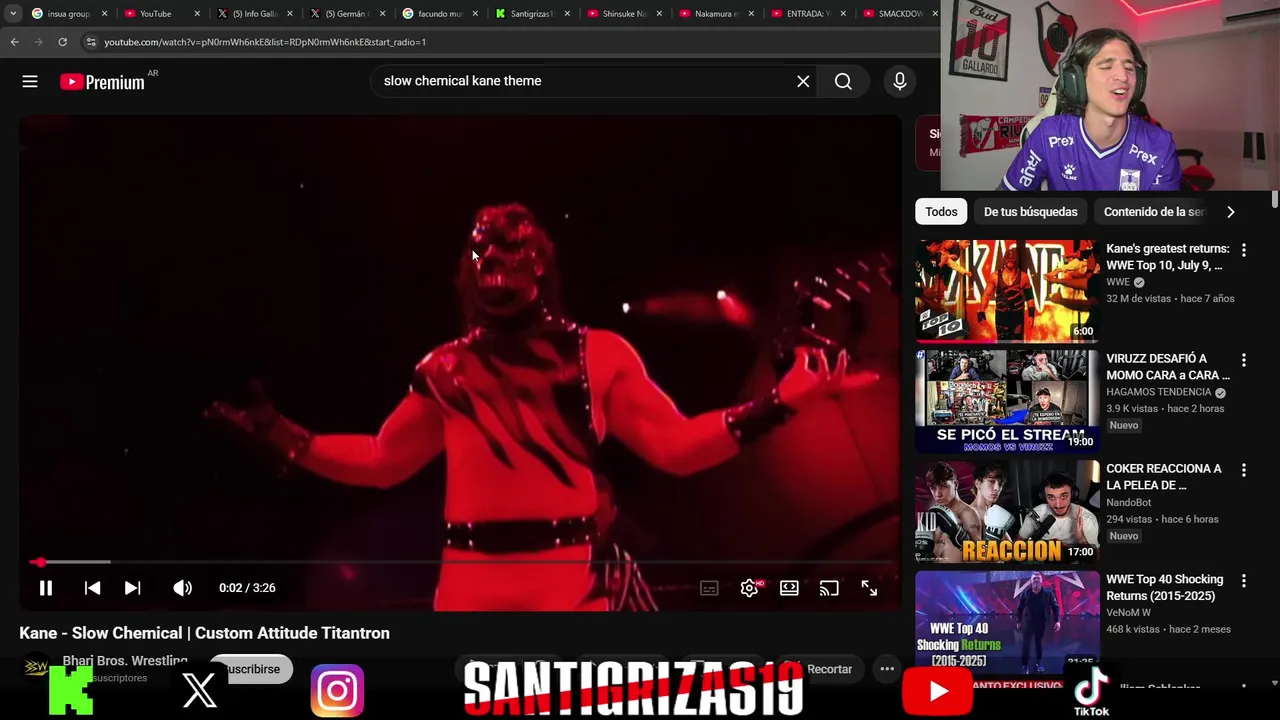Close the Santigrizas Kick tab
The width and height of the screenshot is (1280, 720).
pos(566,14)
